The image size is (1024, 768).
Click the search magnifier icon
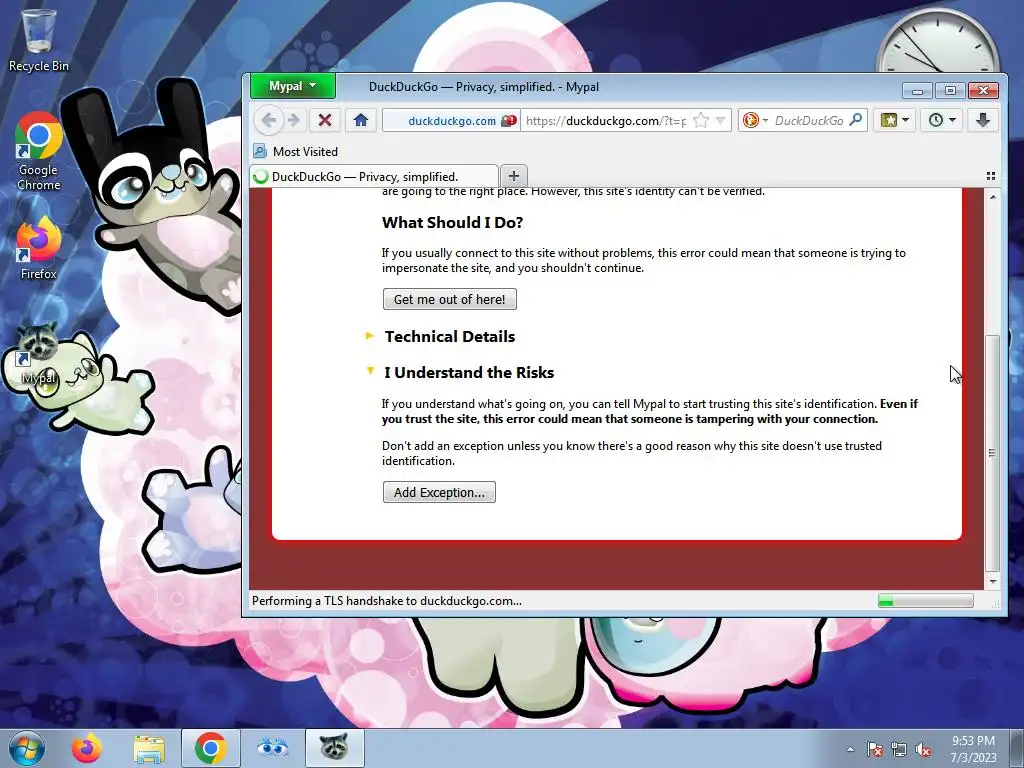pos(855,120)
